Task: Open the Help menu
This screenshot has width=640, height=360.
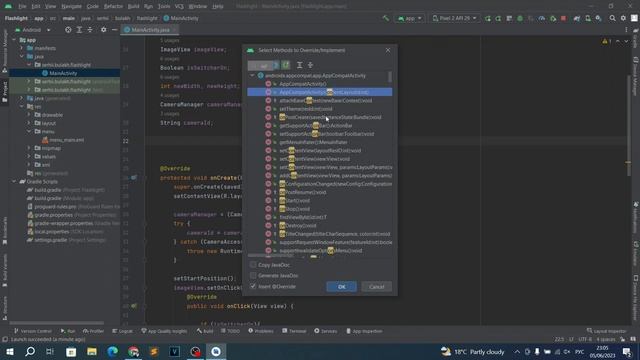Action: [x=218, y=6]
